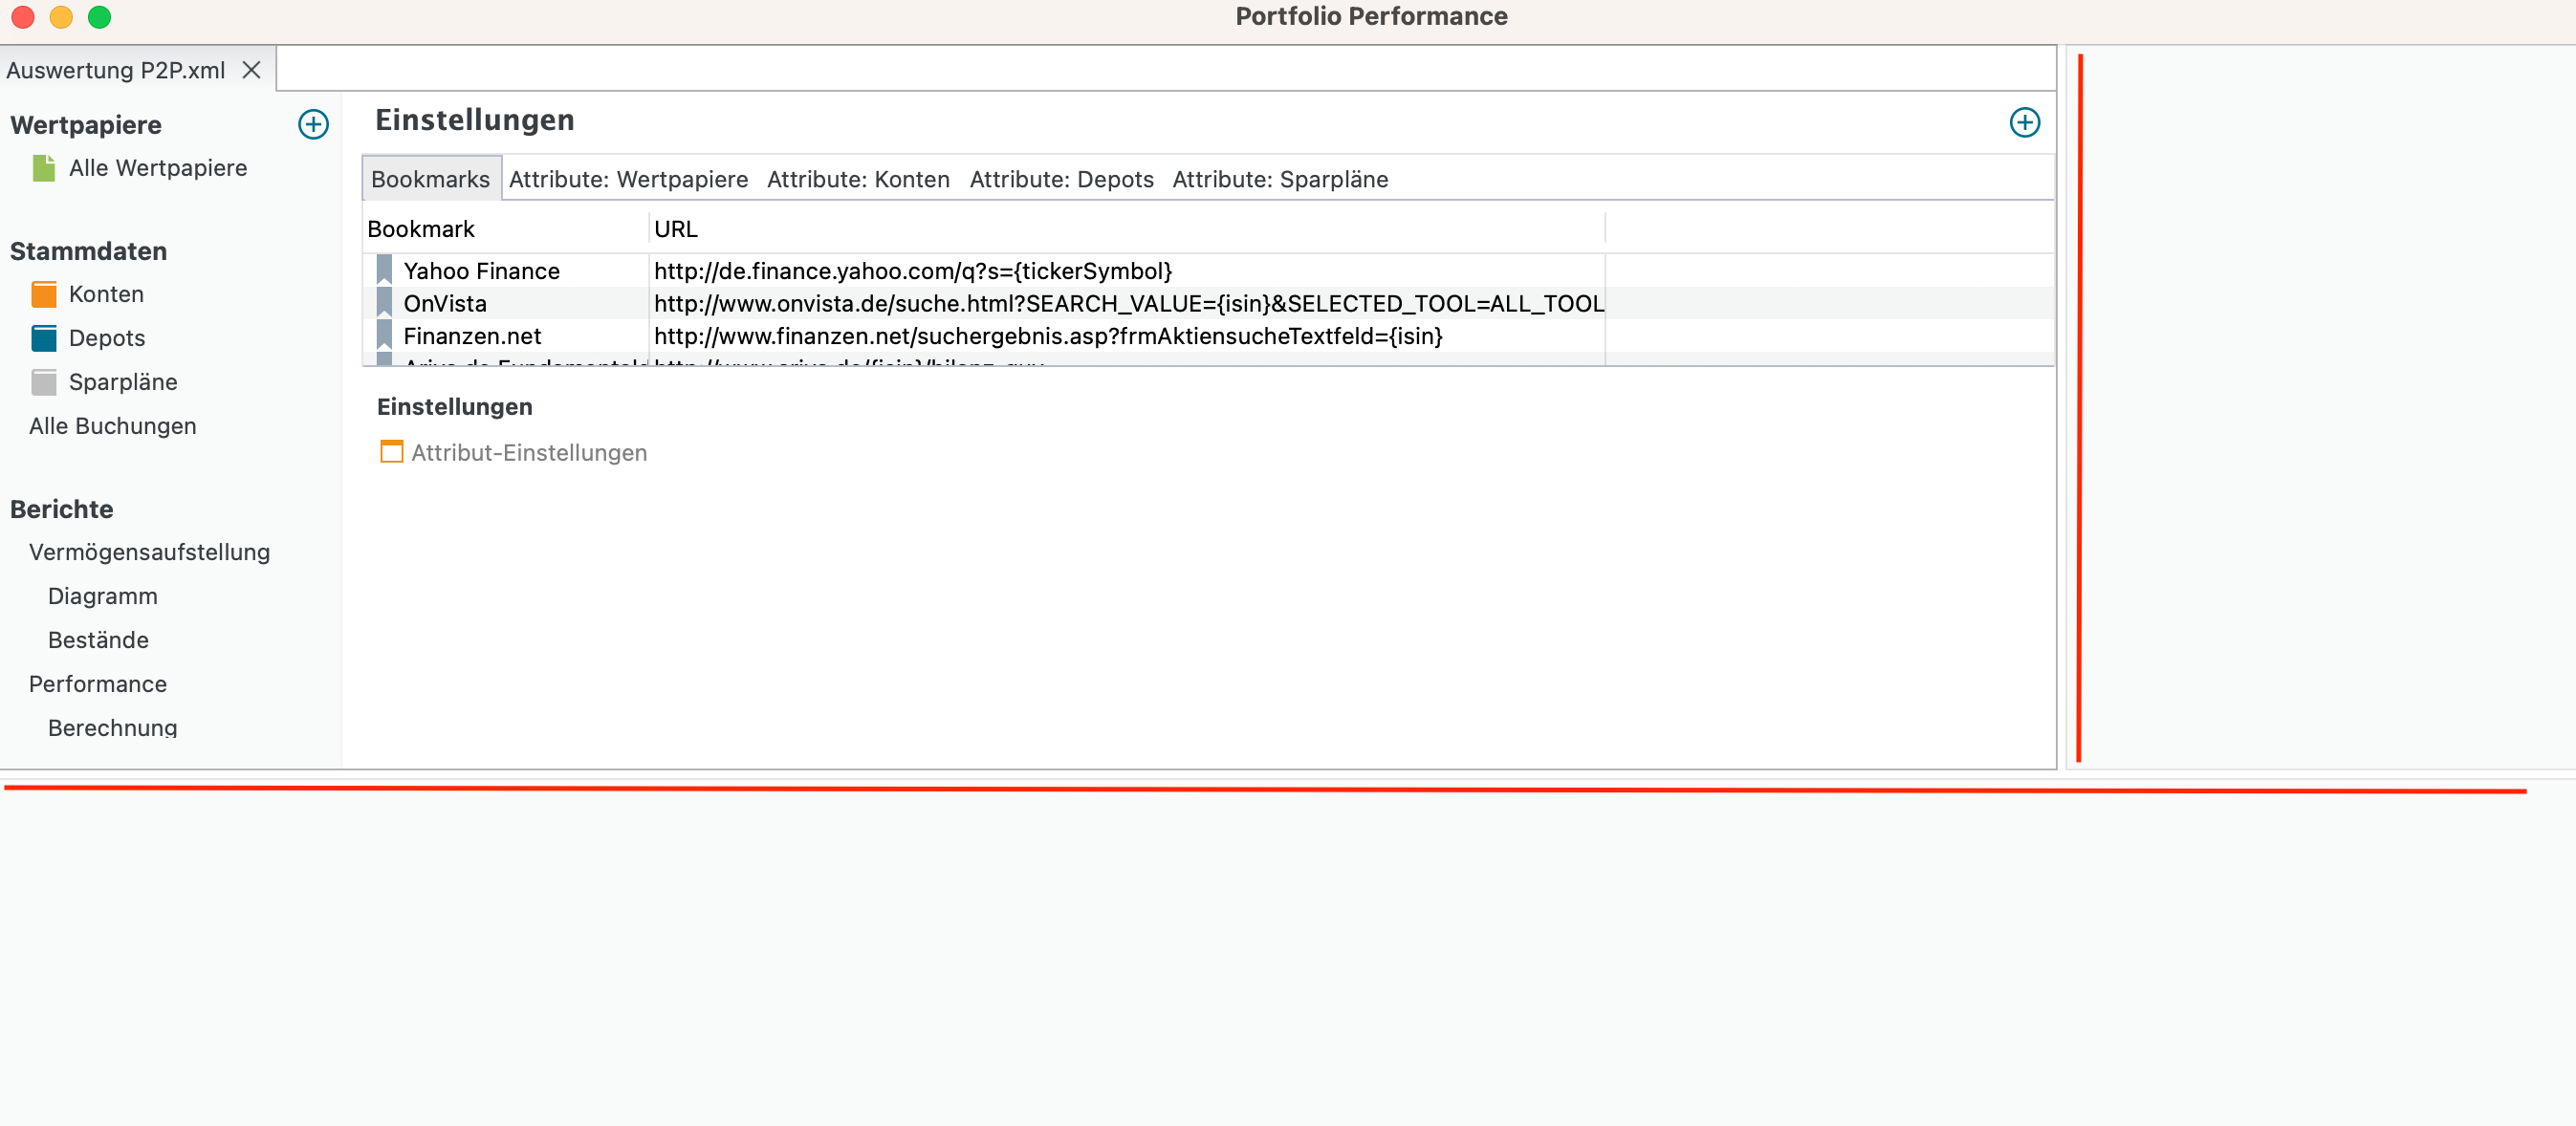Click OnVista bookmark icon

tap(384, 303)
